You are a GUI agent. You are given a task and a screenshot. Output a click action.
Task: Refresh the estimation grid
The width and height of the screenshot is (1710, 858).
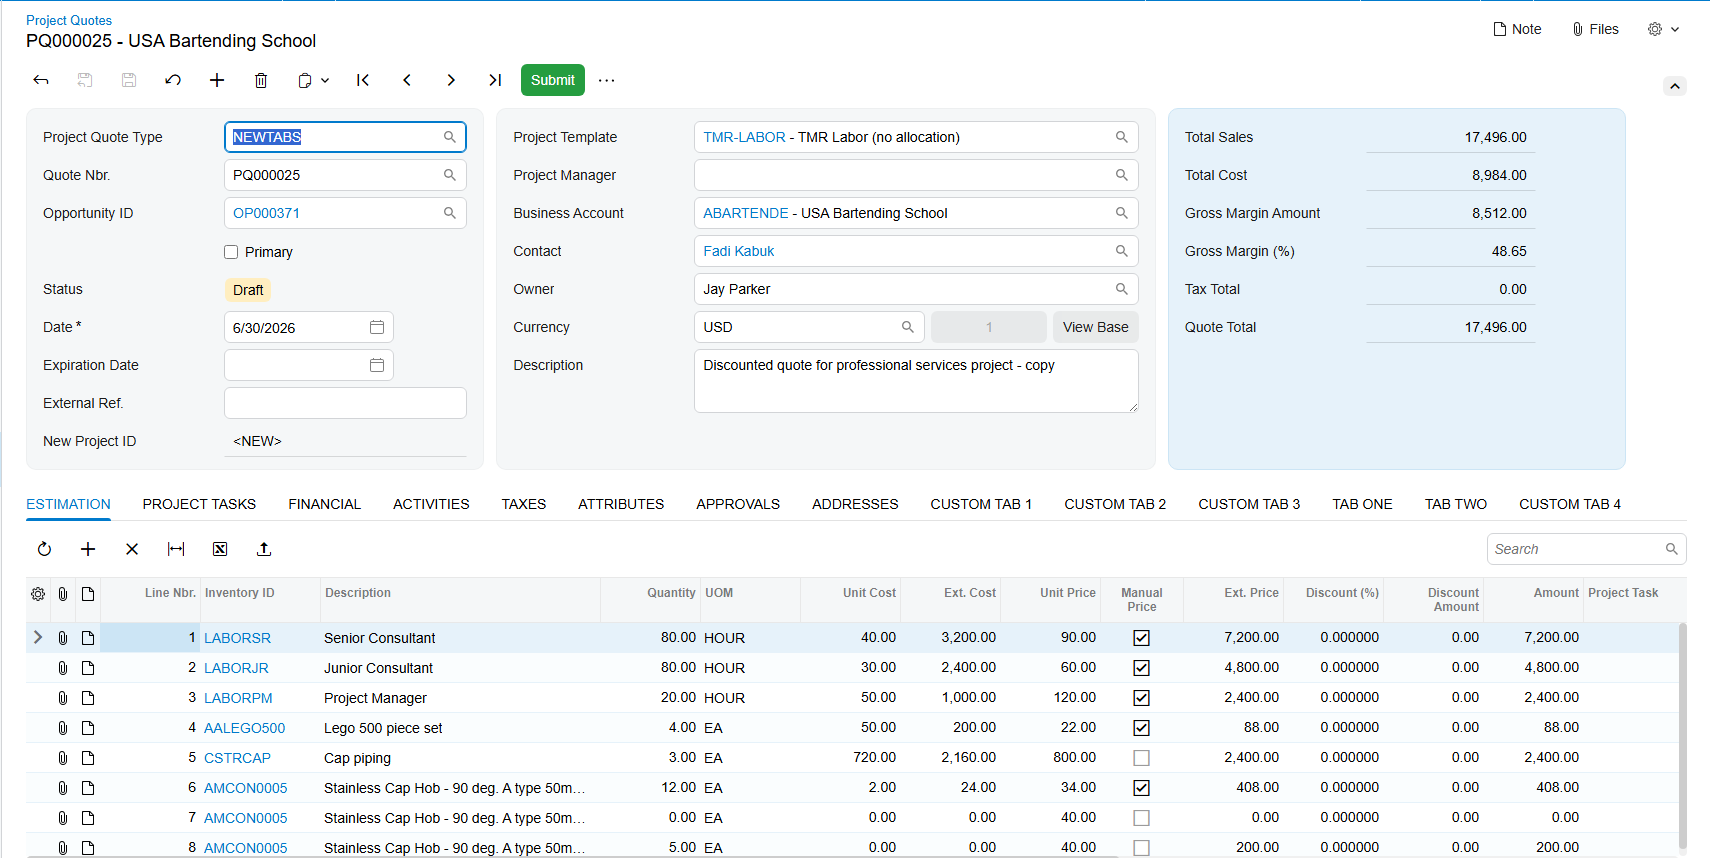pyautogui.click(x=44, y=549)
